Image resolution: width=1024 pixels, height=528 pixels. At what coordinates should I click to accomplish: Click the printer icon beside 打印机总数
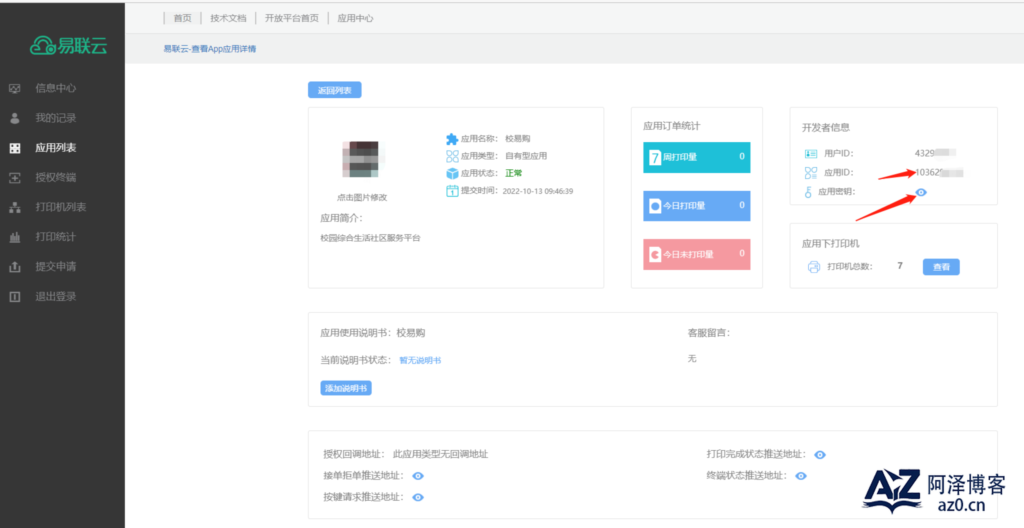point(814,267)
